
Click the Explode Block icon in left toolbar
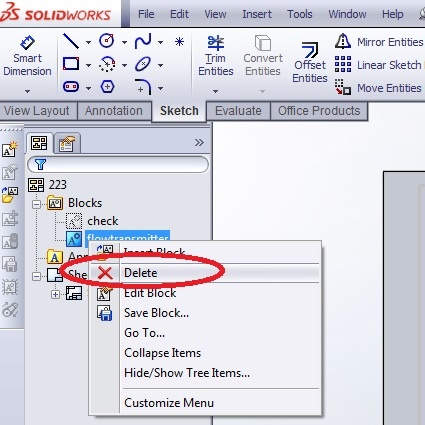pyautogui.click(x=10, y=287)
